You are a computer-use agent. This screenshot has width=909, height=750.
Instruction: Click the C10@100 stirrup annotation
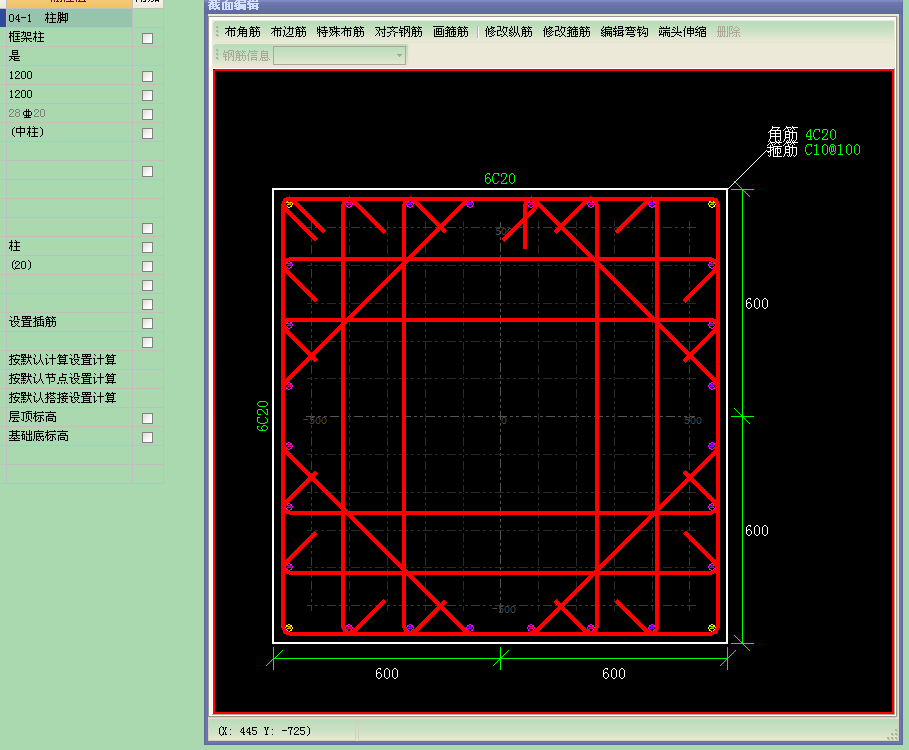pyautogui.click(x=832, y=150)
